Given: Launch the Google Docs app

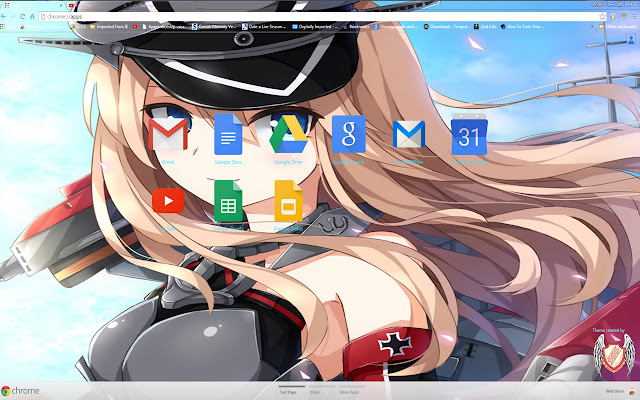Looking at the screenshot, I should pyautogui.click(x=228, y=134).
